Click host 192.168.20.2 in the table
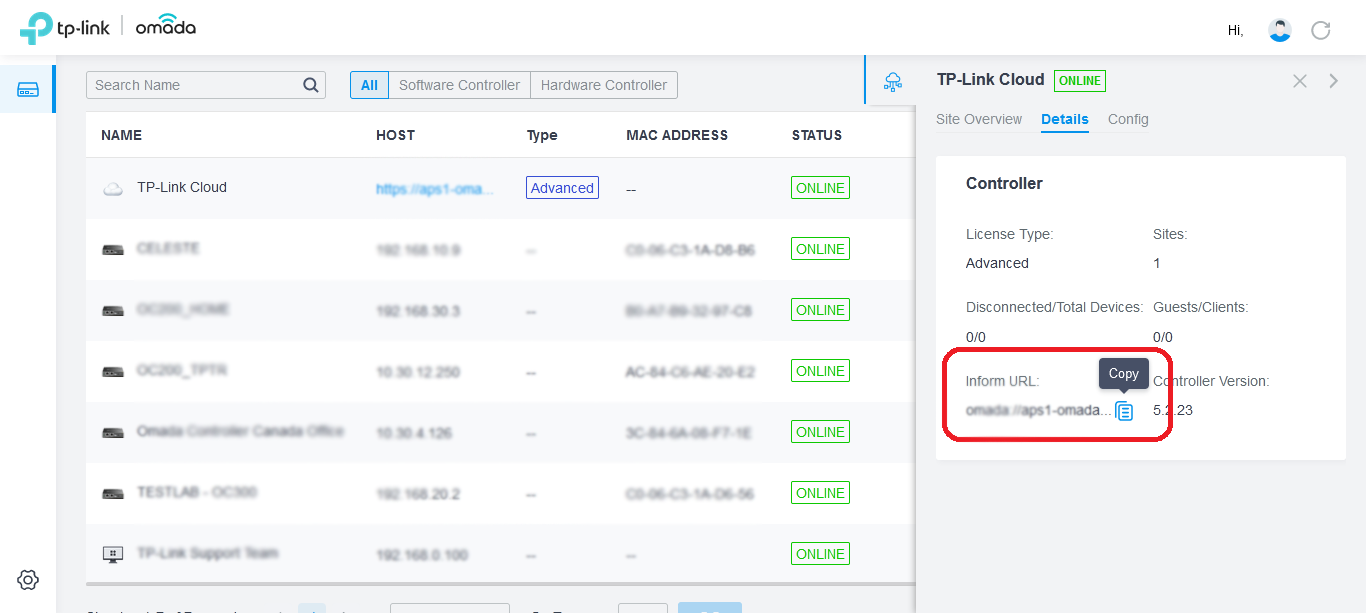The height and width of the screenshot is (613, 1366). [418, 494]
